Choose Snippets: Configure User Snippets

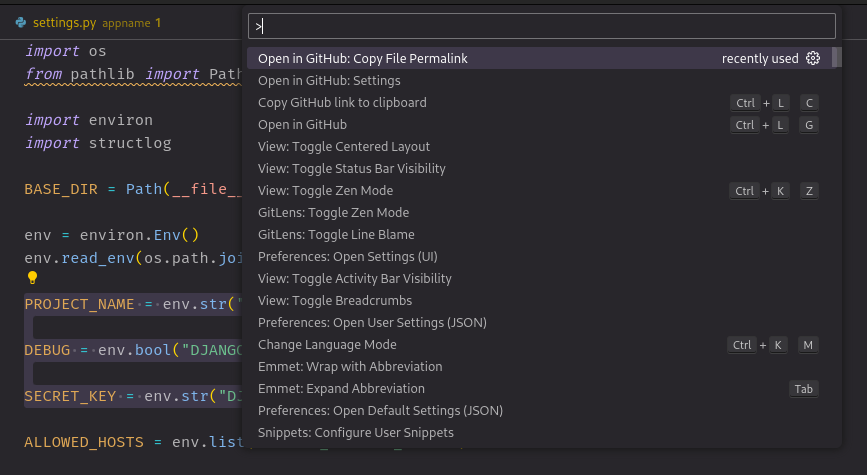539,432
